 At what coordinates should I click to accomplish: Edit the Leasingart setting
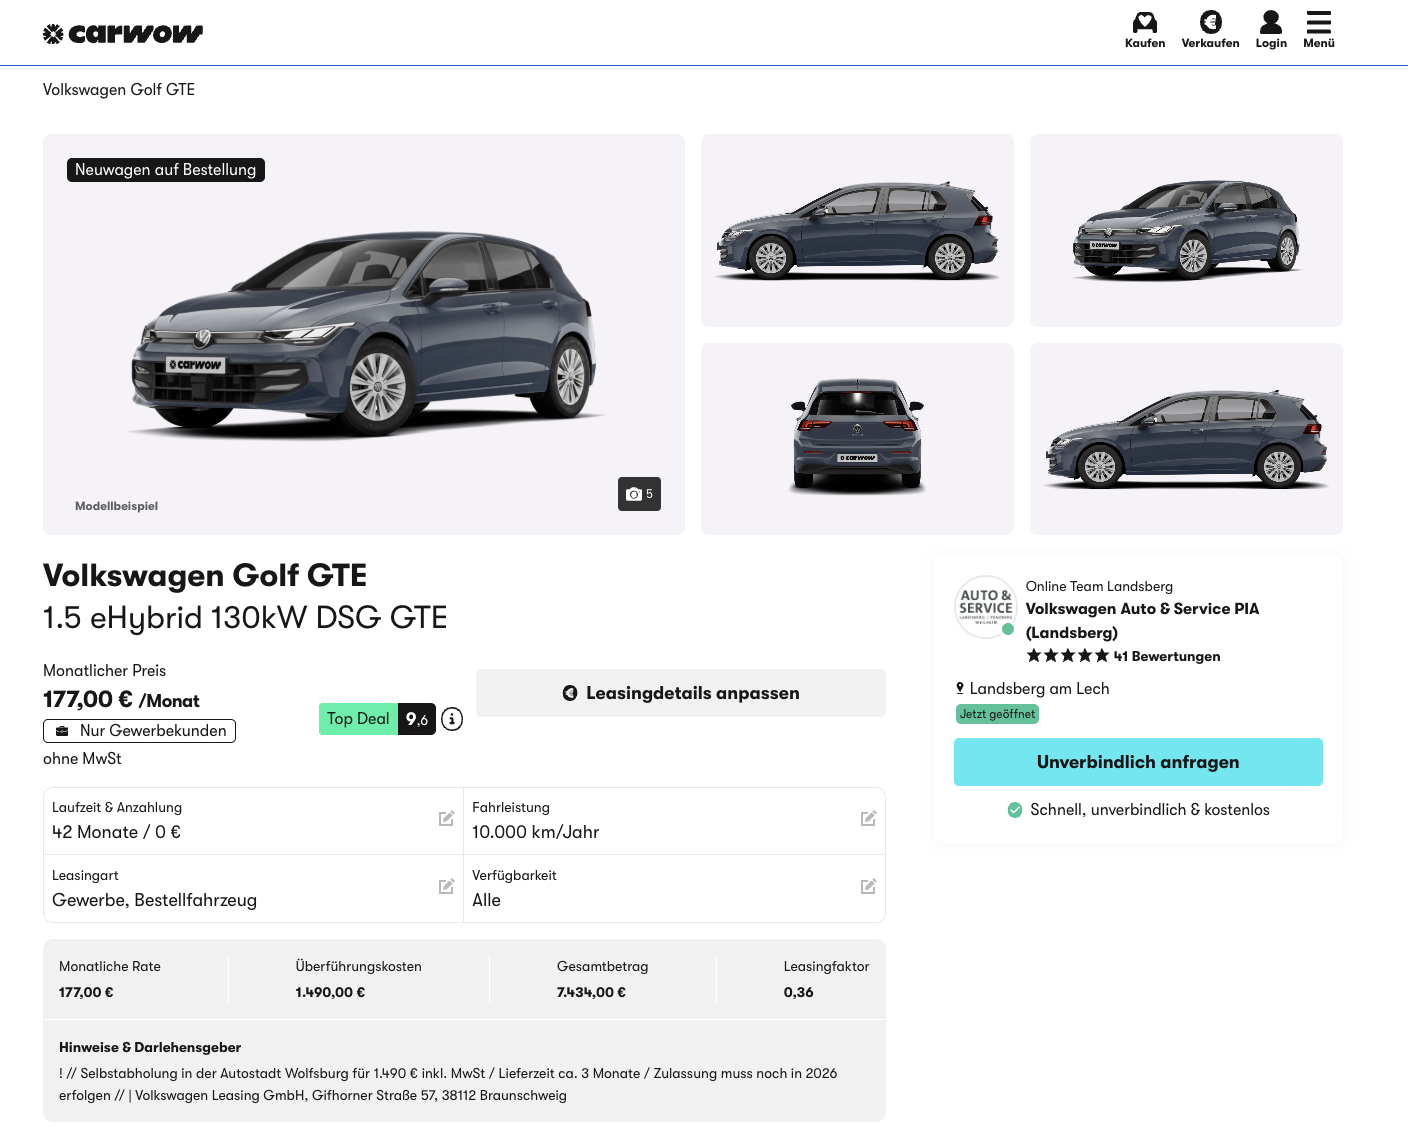(446, 887)
